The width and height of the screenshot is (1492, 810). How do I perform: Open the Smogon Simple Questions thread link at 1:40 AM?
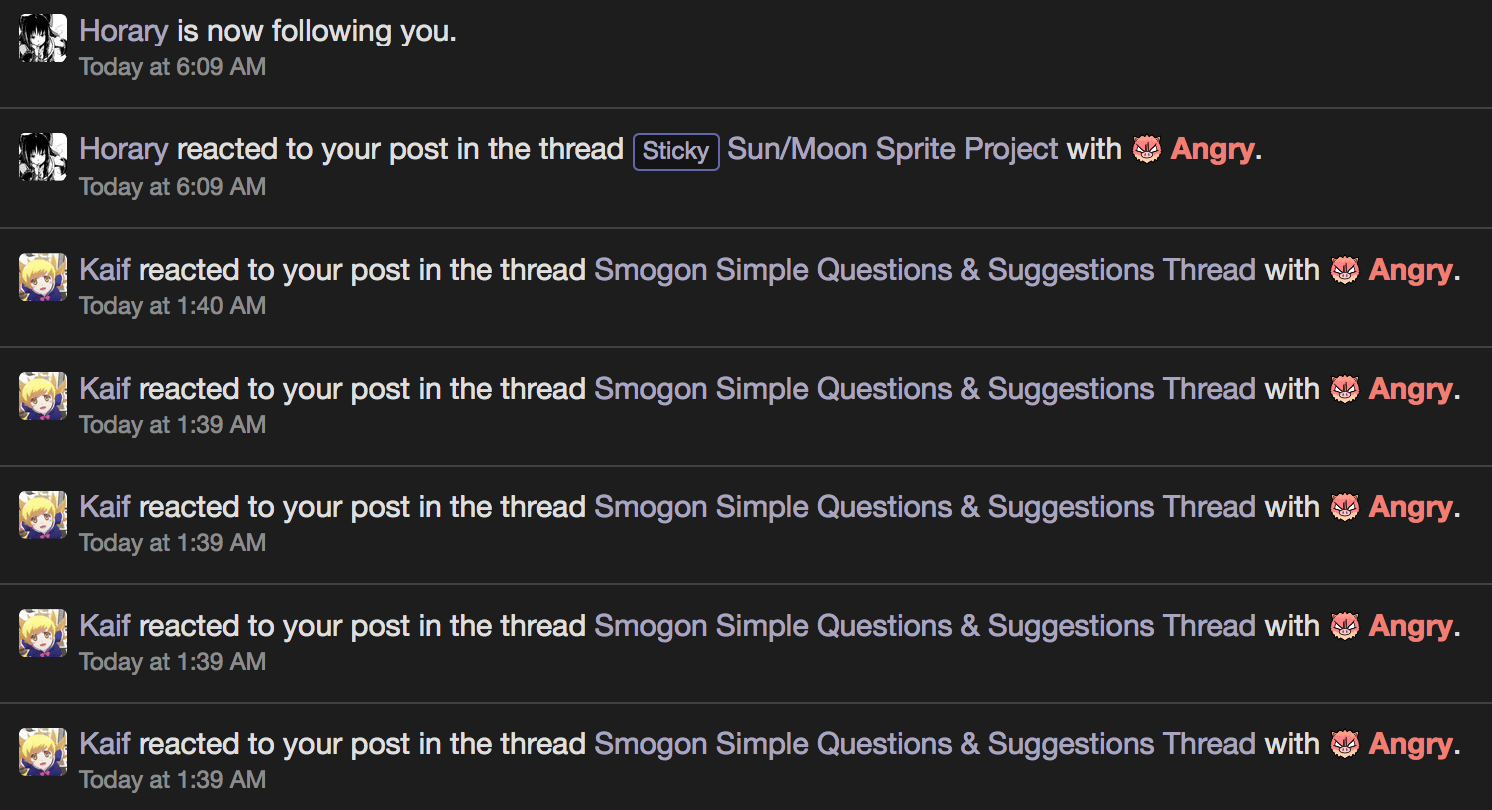point(925,270)
